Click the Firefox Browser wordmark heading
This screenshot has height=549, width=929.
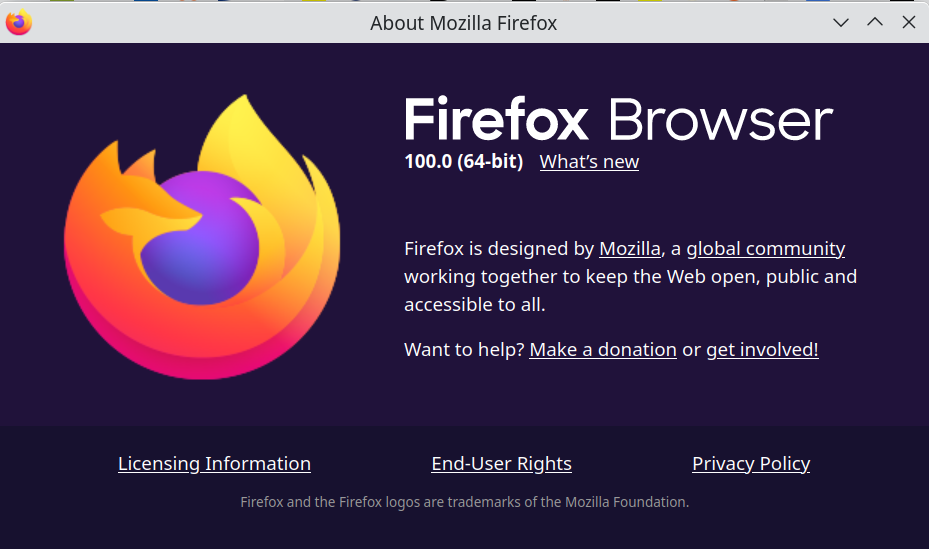(619, 119)
